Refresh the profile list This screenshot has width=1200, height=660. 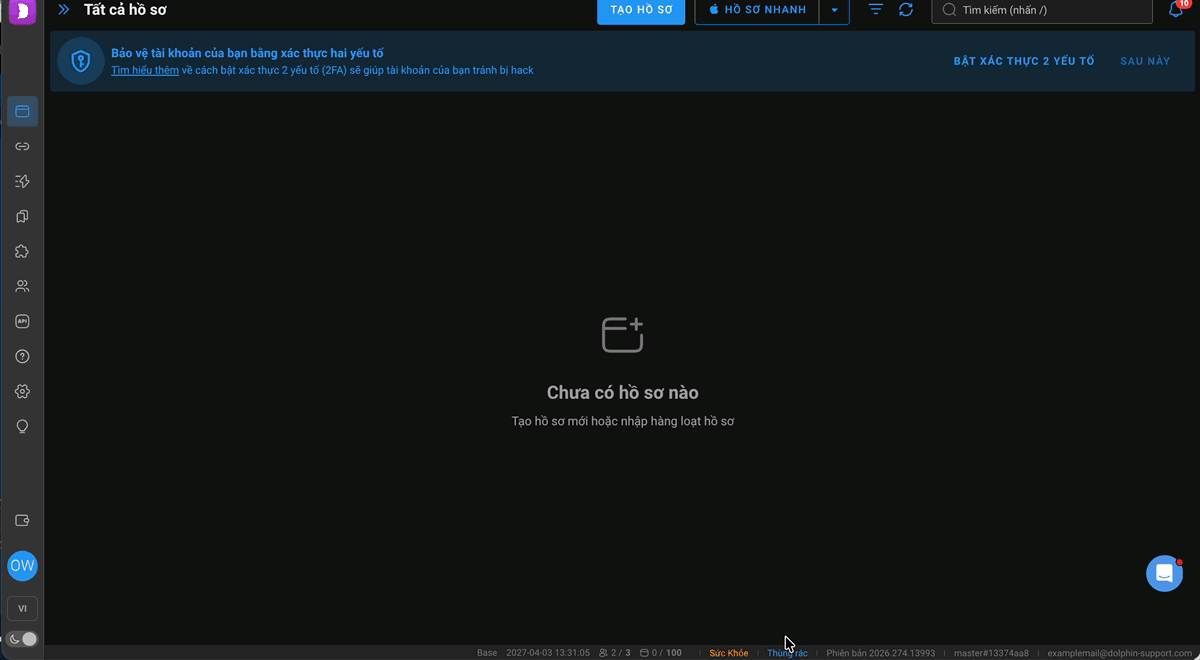pos(906,10)
